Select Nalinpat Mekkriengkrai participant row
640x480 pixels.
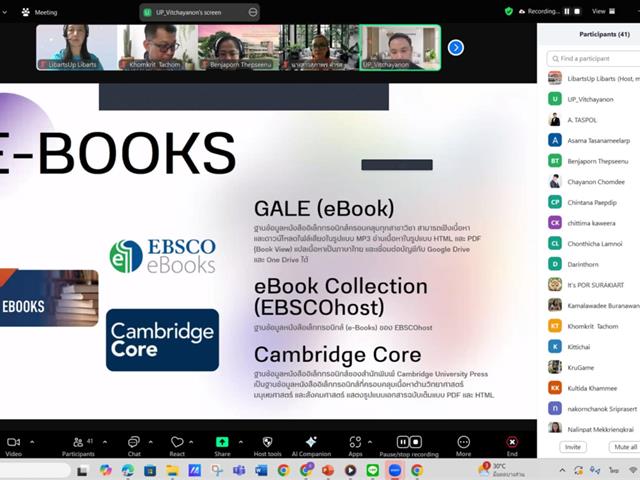[x=594, y=429]
